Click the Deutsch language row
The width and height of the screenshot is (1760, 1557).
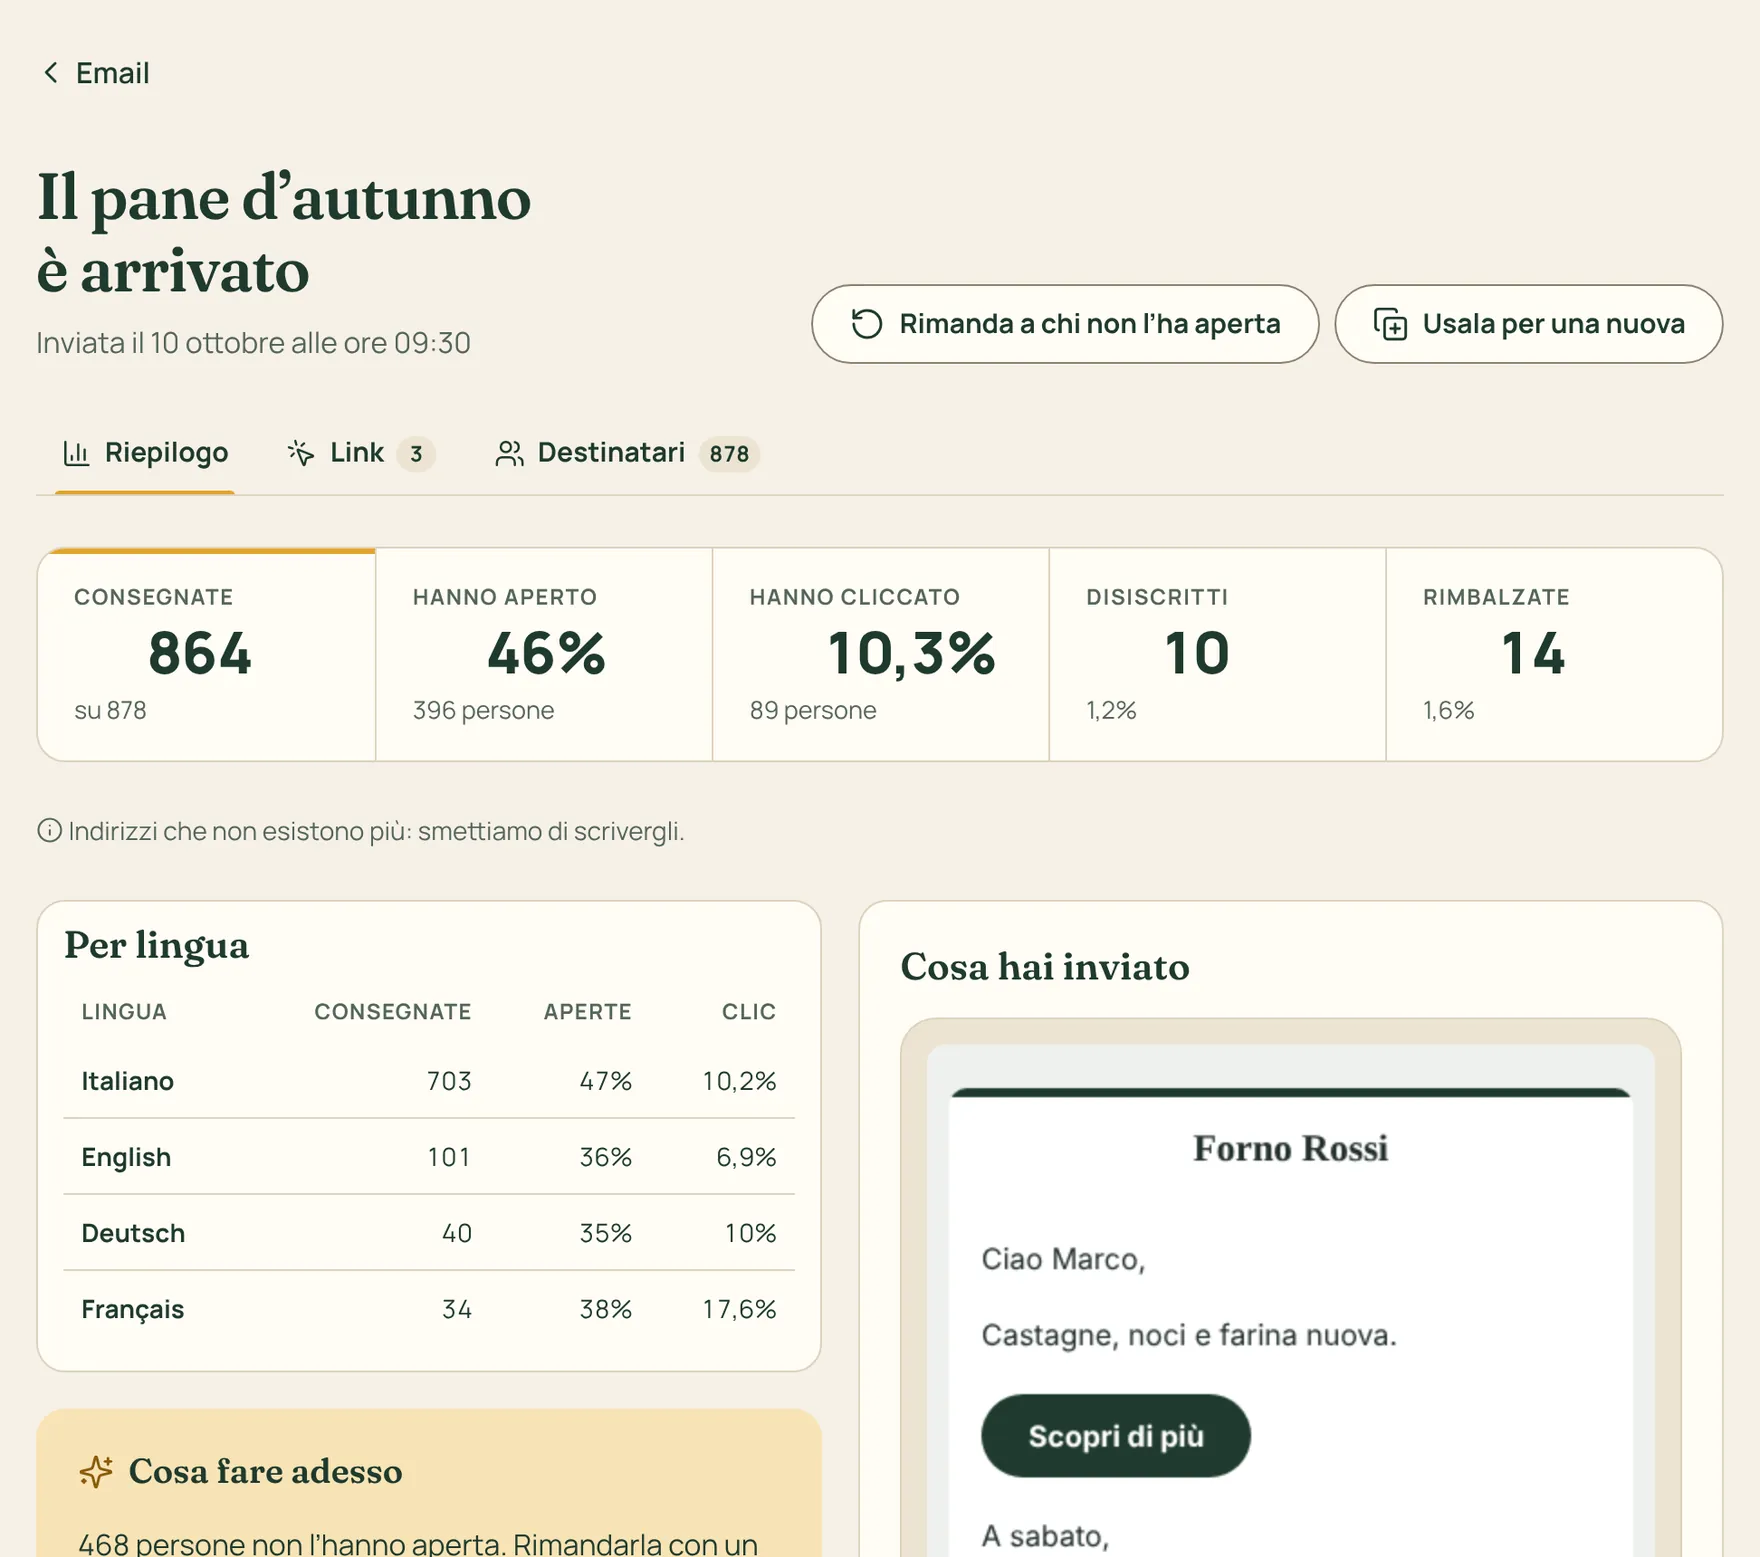click(x=429, y=1233)
